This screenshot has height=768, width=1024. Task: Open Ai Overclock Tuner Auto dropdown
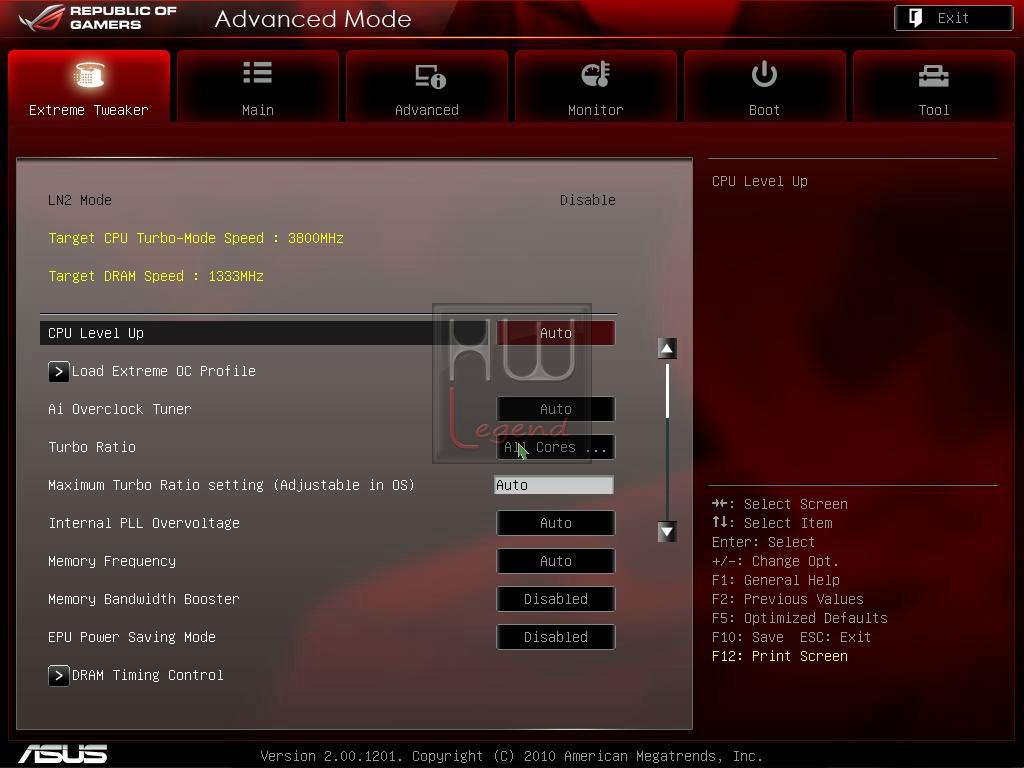click(556, 409)
